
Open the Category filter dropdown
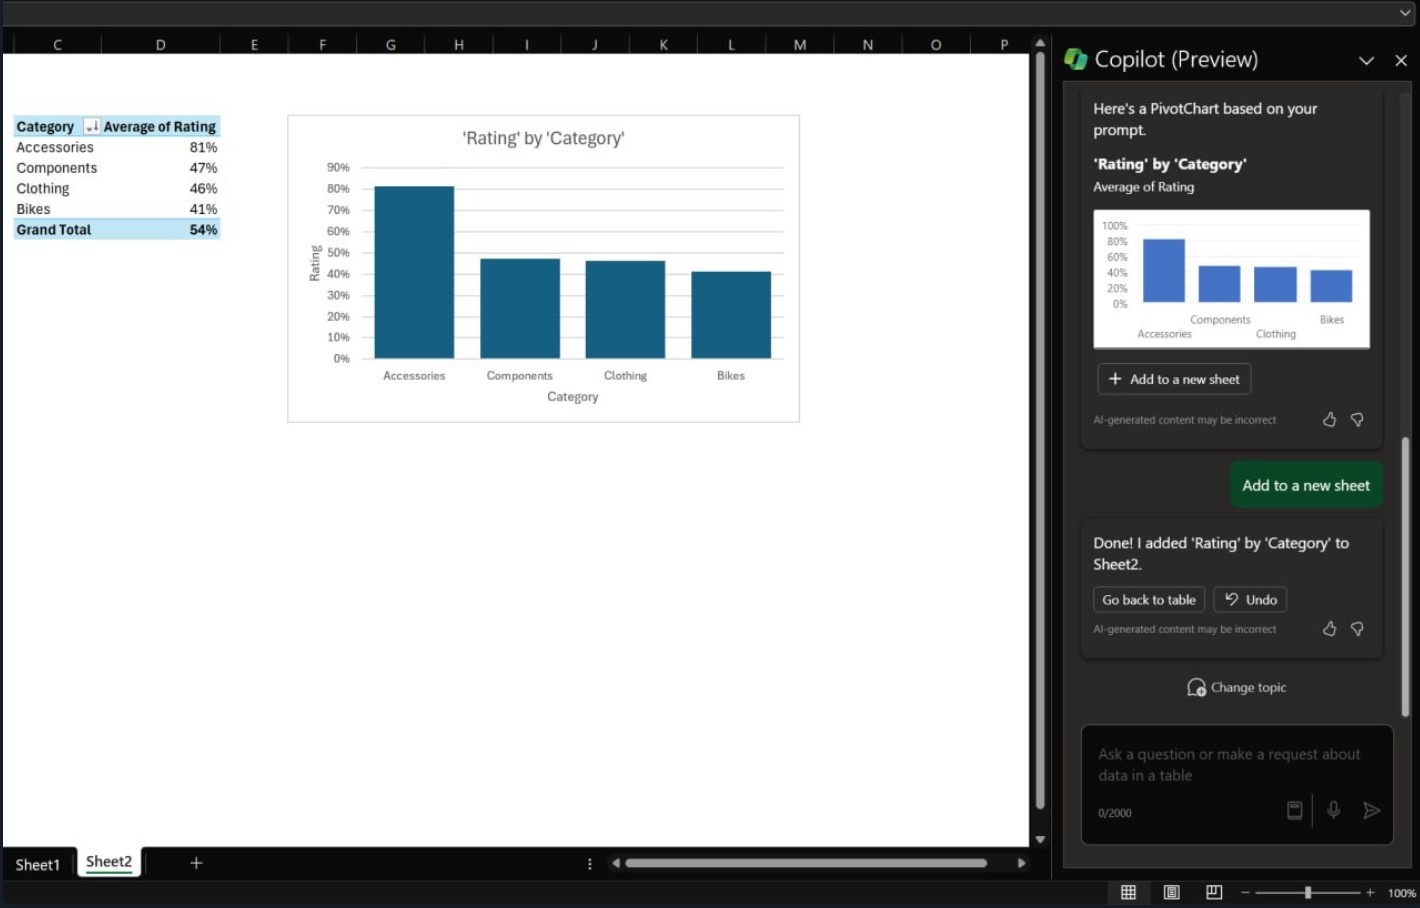click(x=91, y=127)
